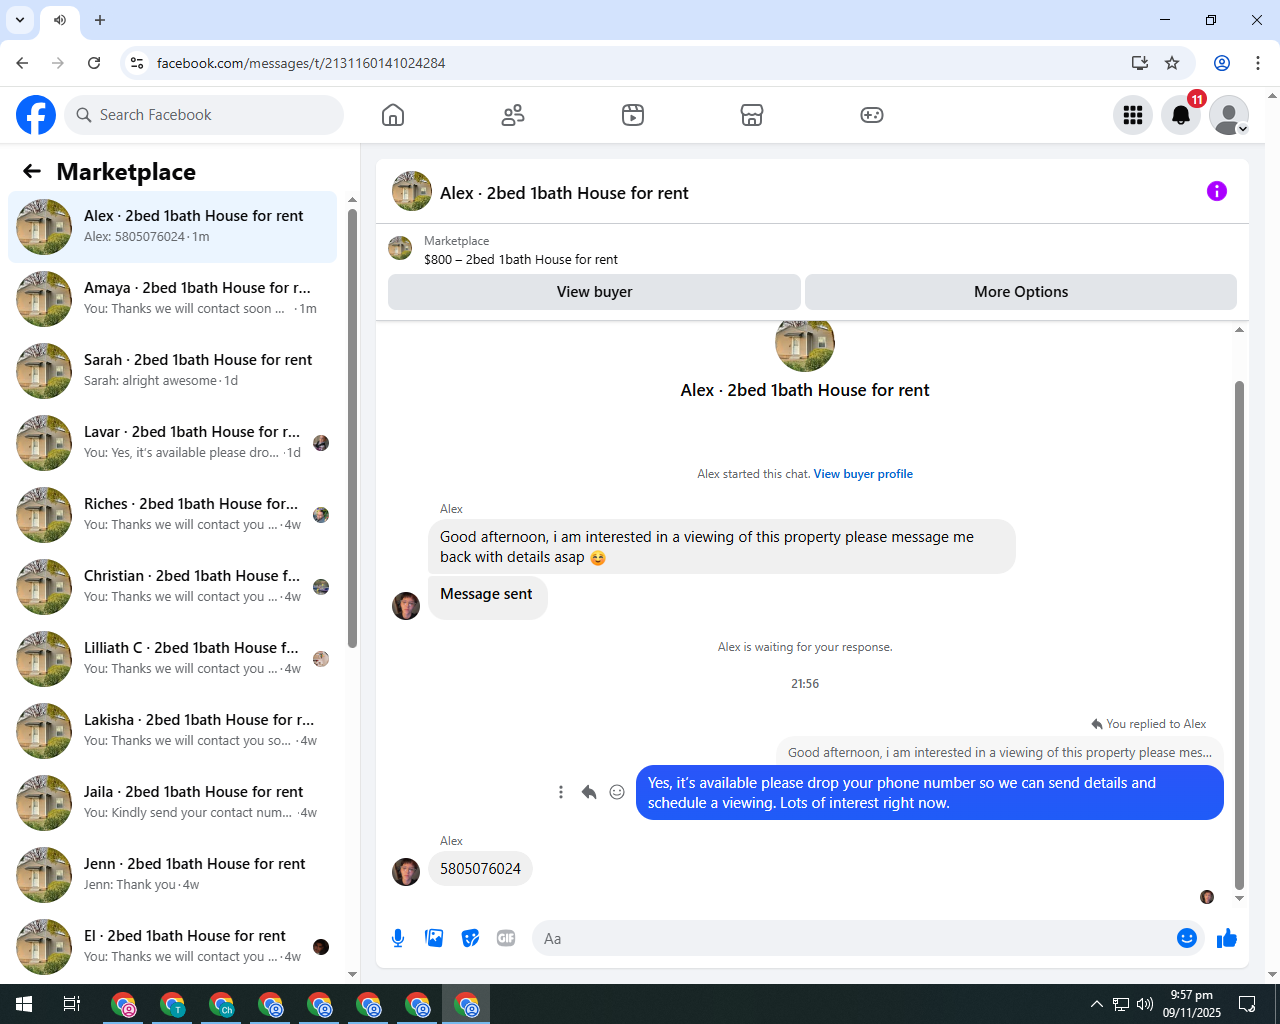
Task: Click the chat messages scrollbar
Action: pyautogui.click(x=1239, y=635)
